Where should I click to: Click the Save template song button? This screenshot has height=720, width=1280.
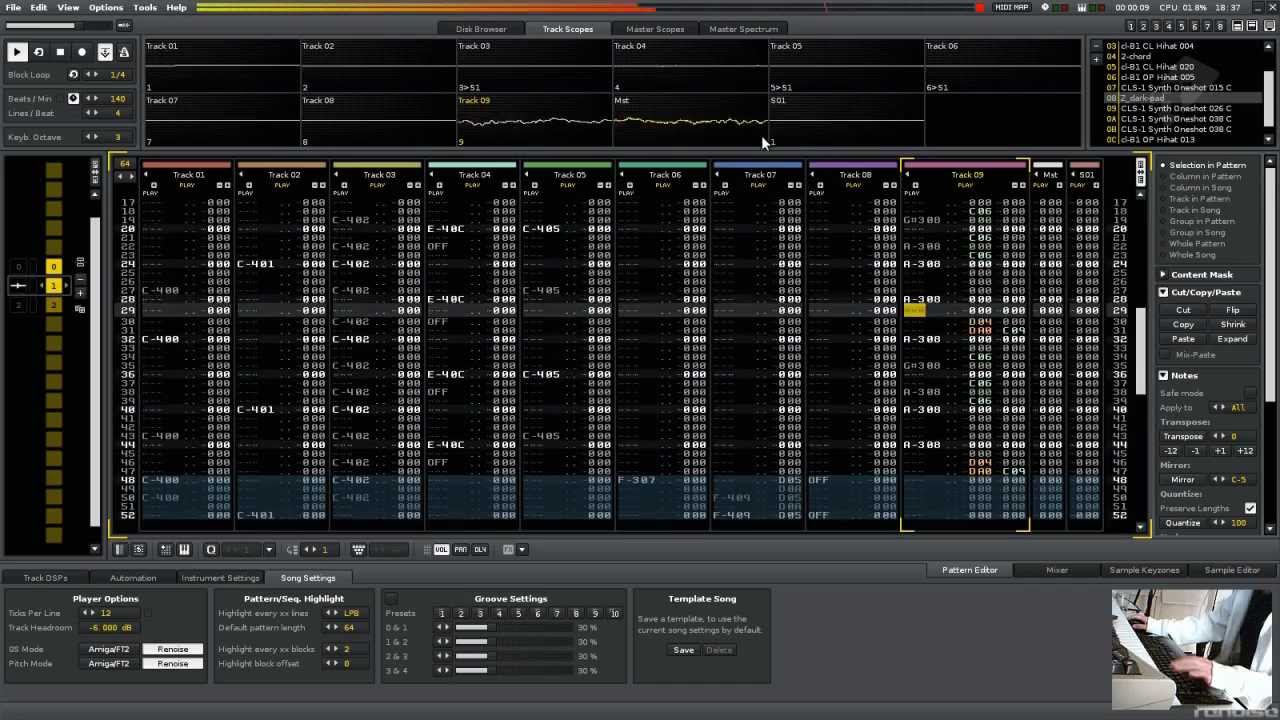[684, 650]
